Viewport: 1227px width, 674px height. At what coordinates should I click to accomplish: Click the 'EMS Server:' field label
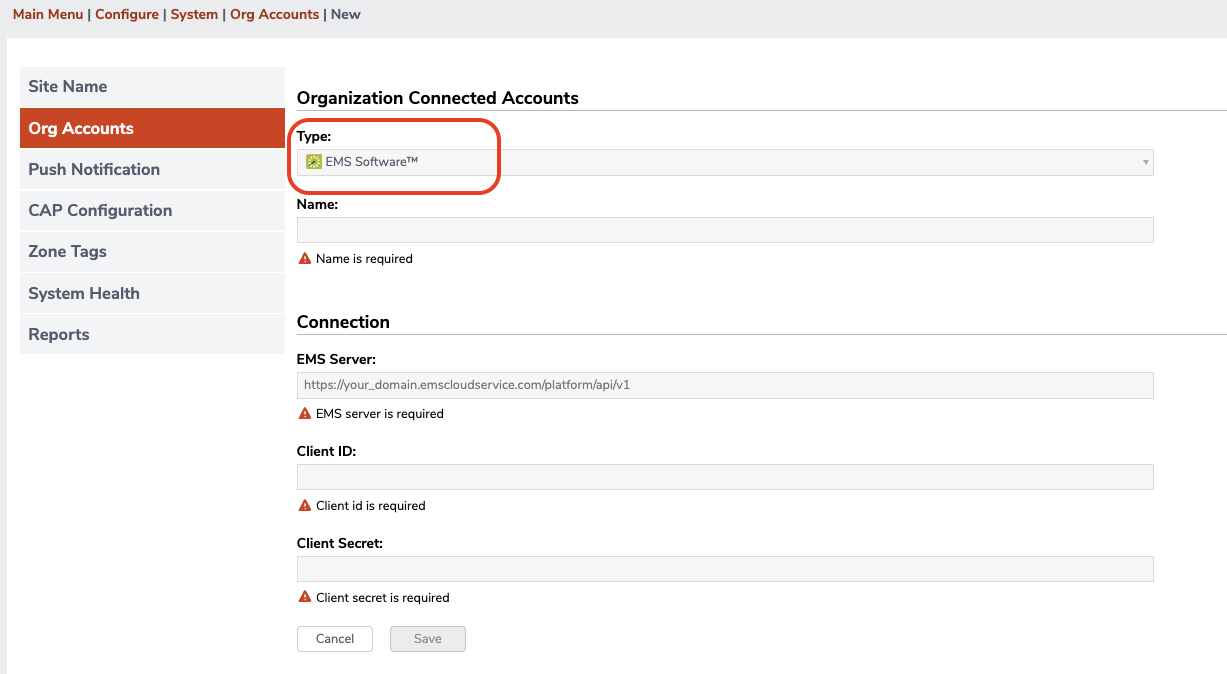(x=337, y=359)
